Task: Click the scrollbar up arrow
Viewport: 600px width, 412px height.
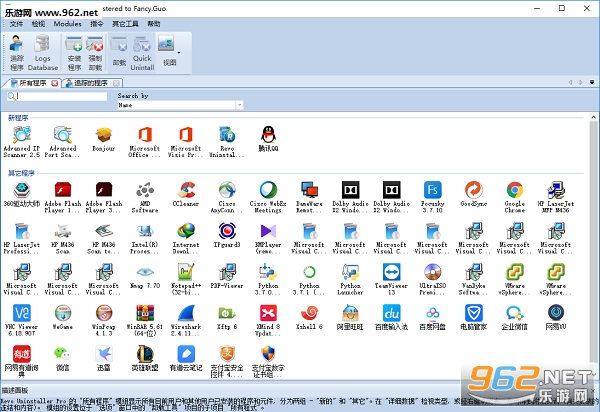Action: 593,117
